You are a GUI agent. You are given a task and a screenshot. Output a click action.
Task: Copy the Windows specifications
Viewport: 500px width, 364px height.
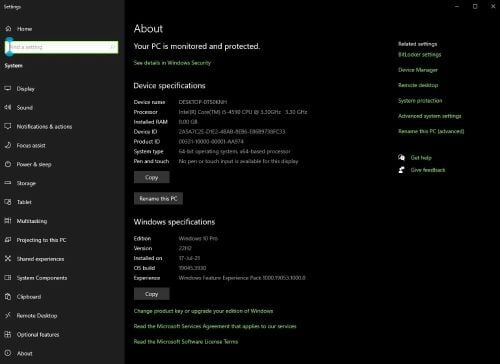pos(152,294)
